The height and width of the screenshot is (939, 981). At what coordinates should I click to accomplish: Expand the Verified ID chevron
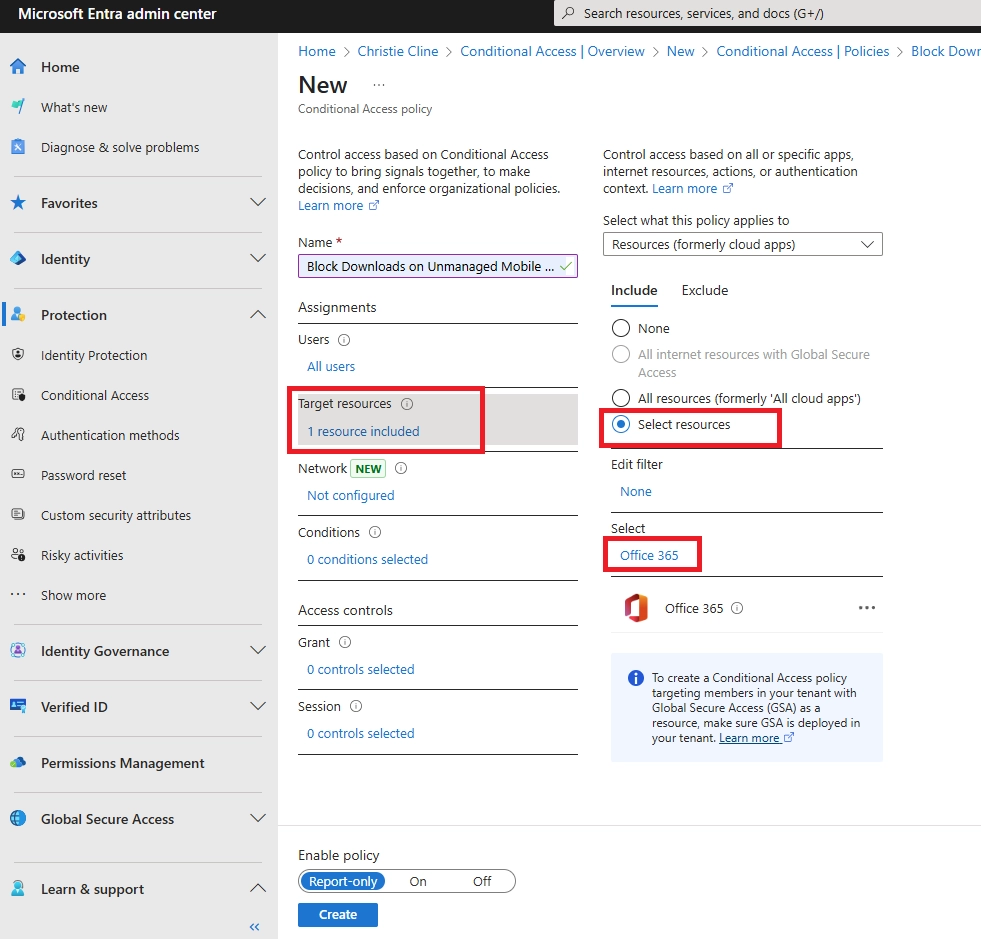coord(258,706)
